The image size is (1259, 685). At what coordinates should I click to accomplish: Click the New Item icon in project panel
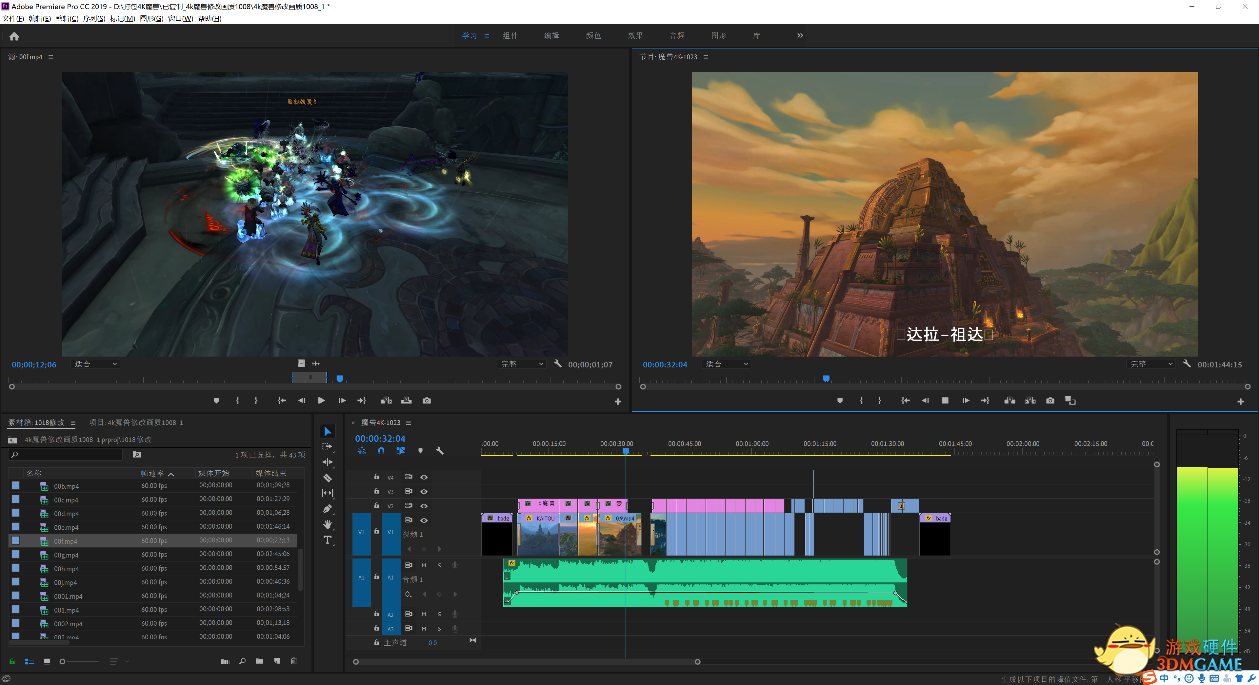(276, 661)
